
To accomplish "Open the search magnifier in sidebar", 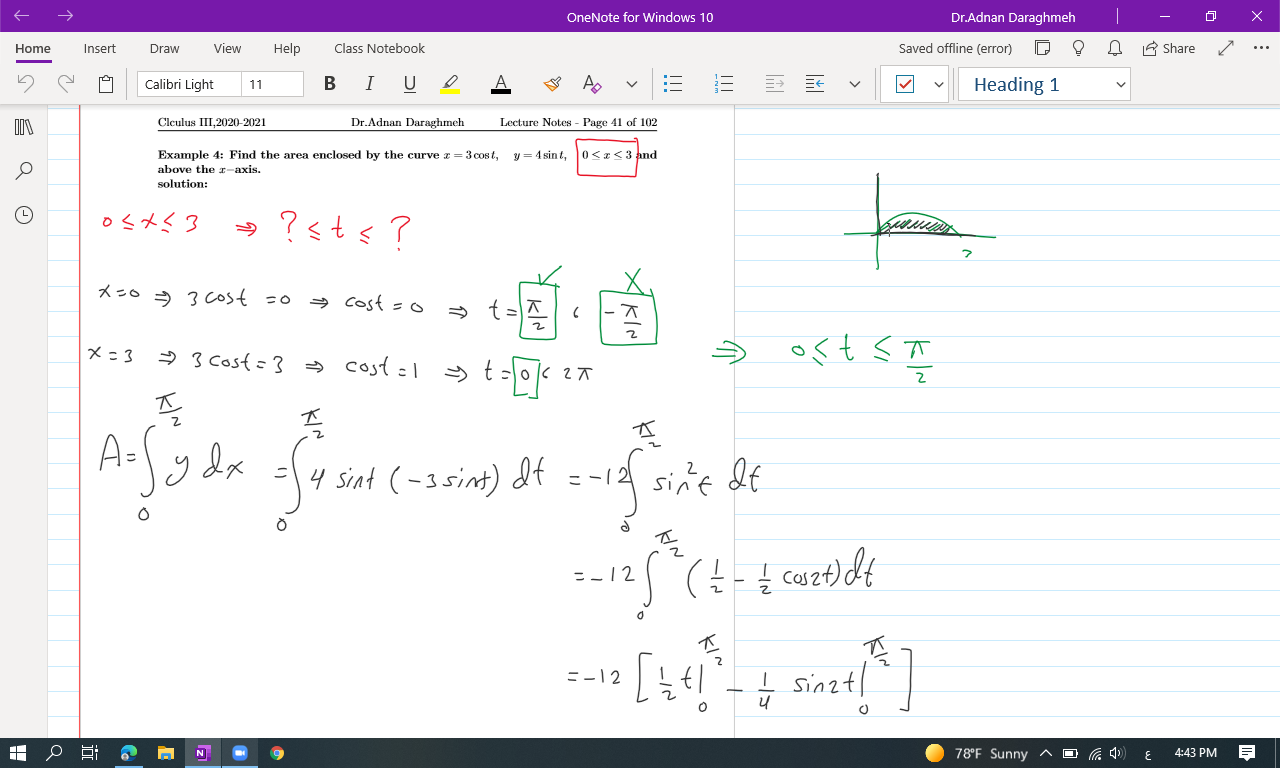I will click(24, 171).
